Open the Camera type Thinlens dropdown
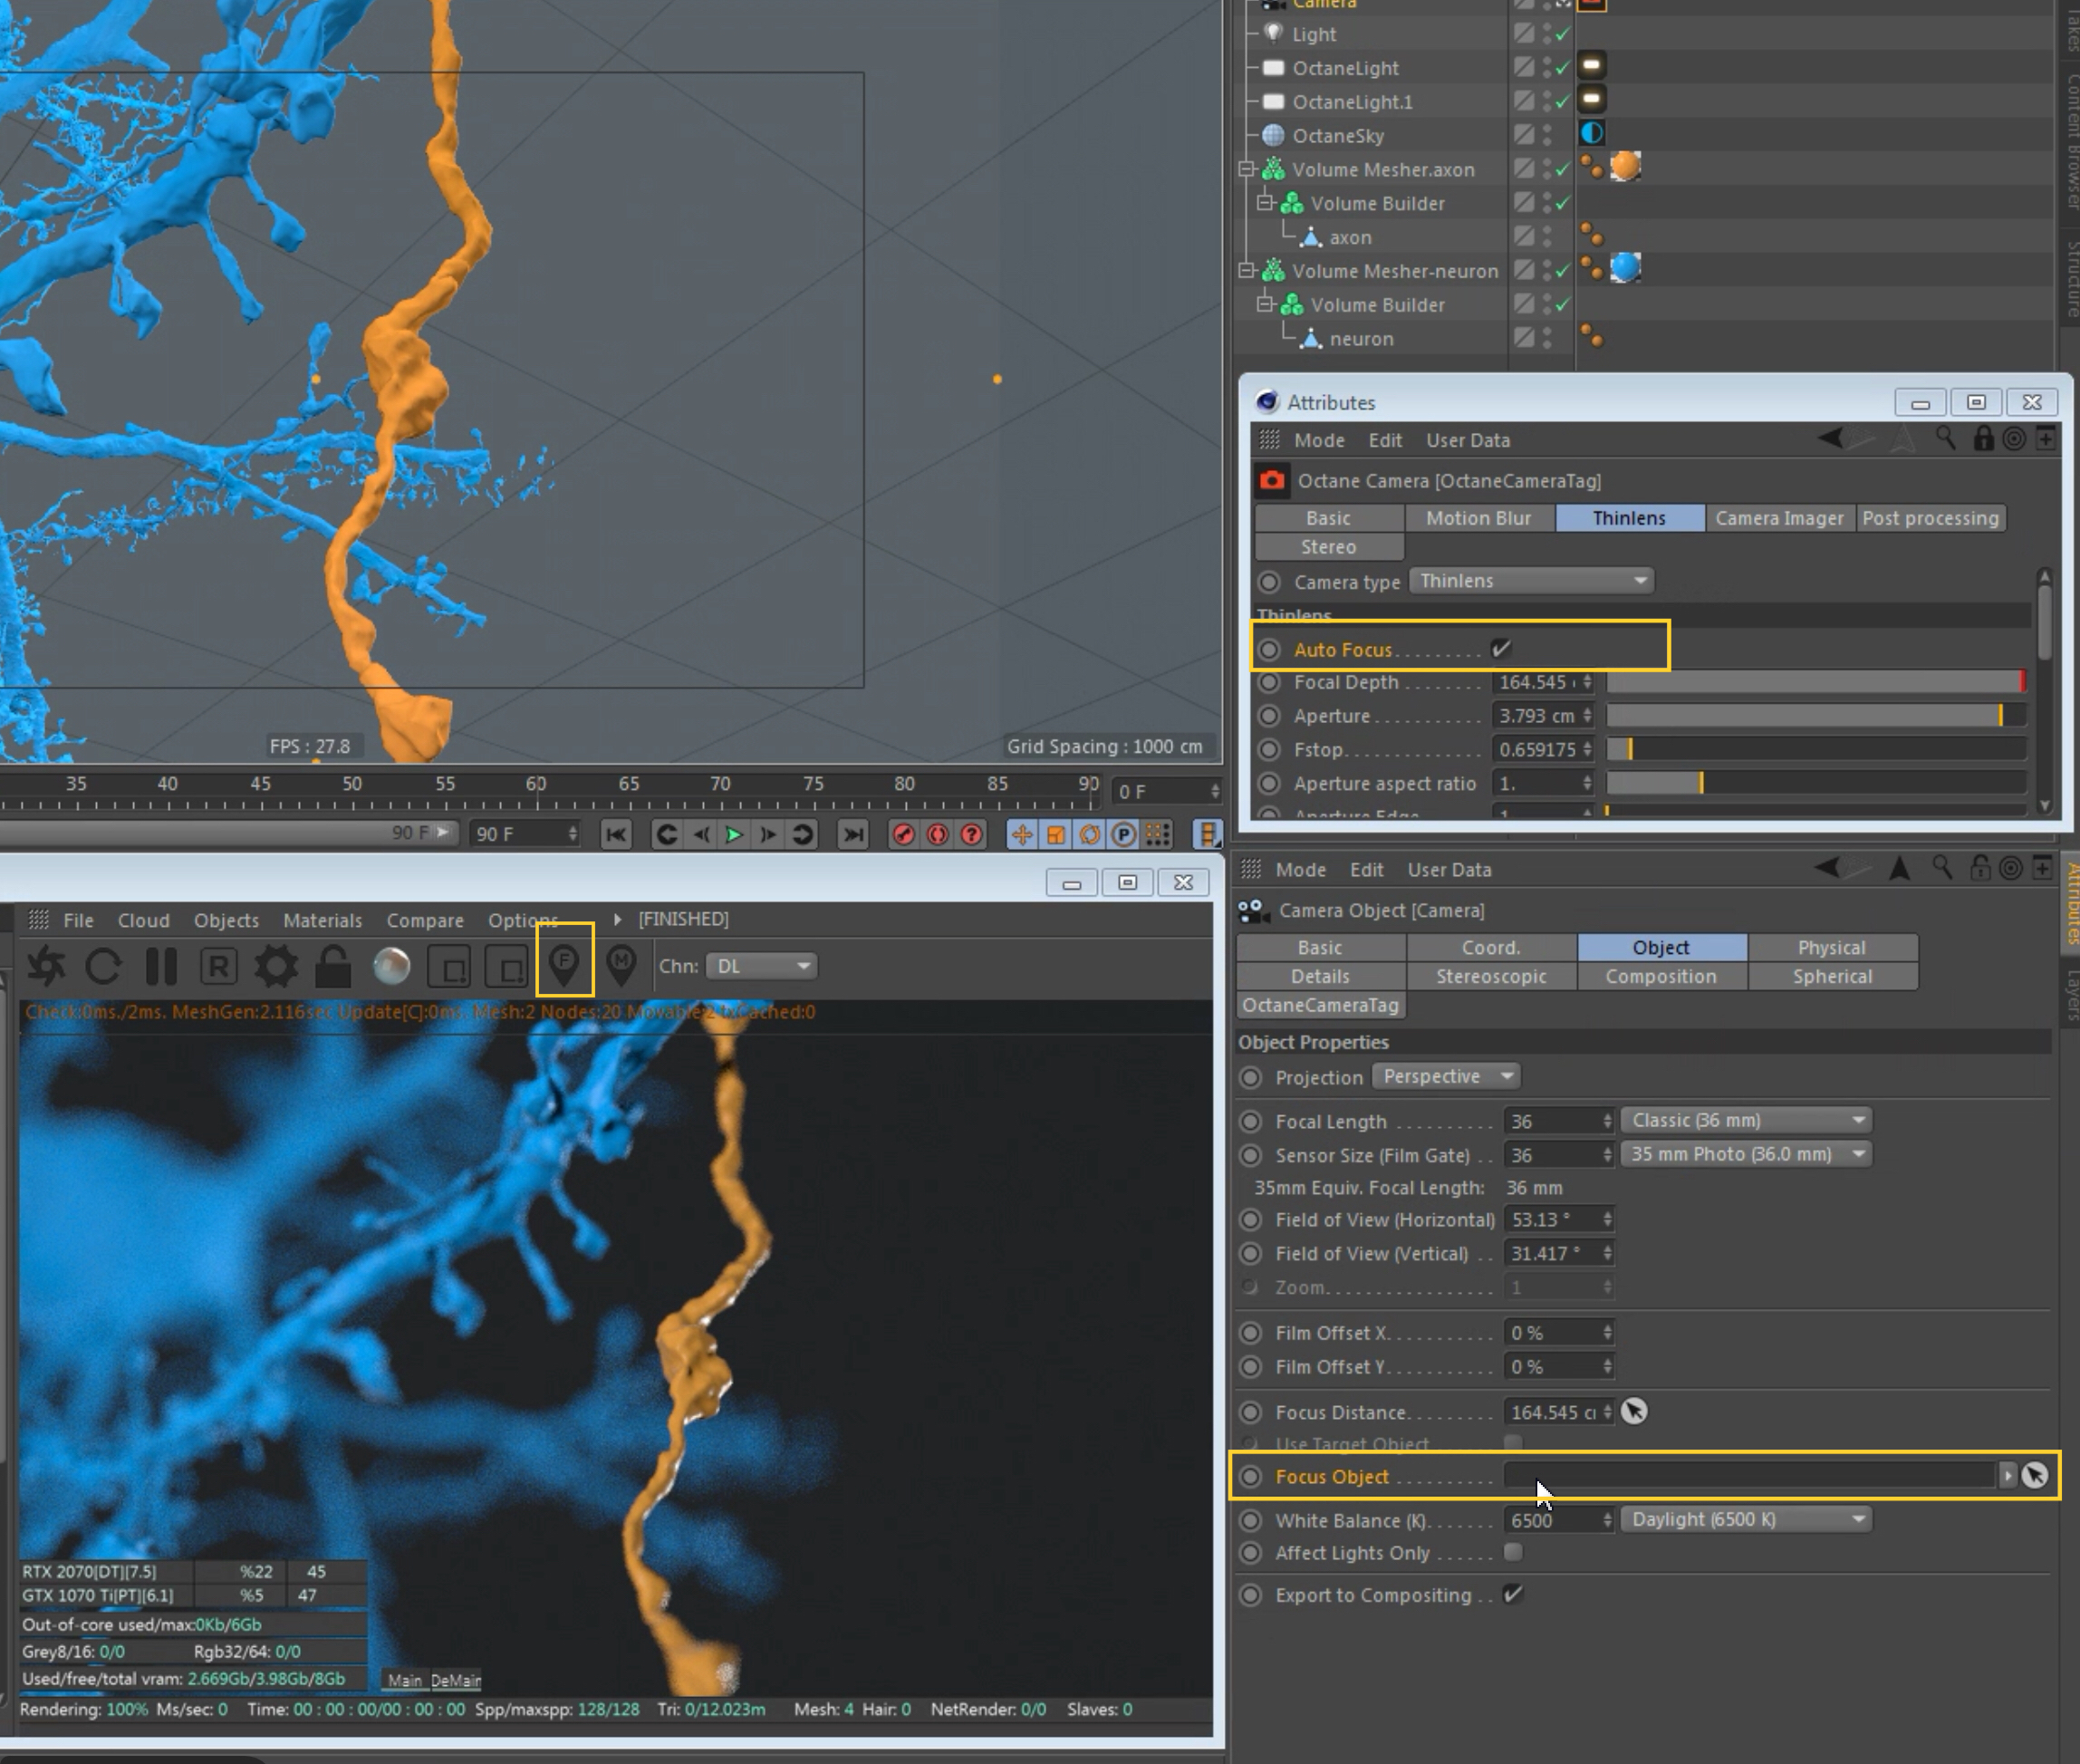Image resolution: width=2080 pixels, height=1764 pixels. 1530,581
